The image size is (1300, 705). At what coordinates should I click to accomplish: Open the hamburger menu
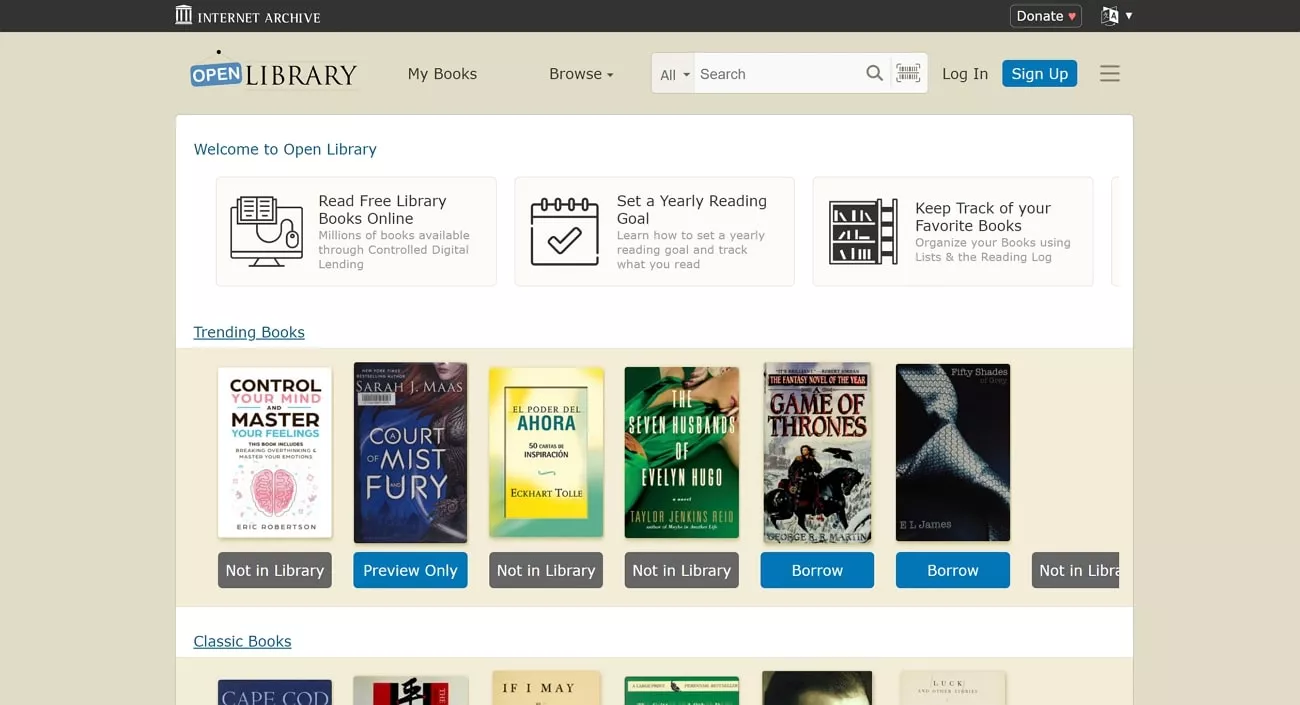1110,73
